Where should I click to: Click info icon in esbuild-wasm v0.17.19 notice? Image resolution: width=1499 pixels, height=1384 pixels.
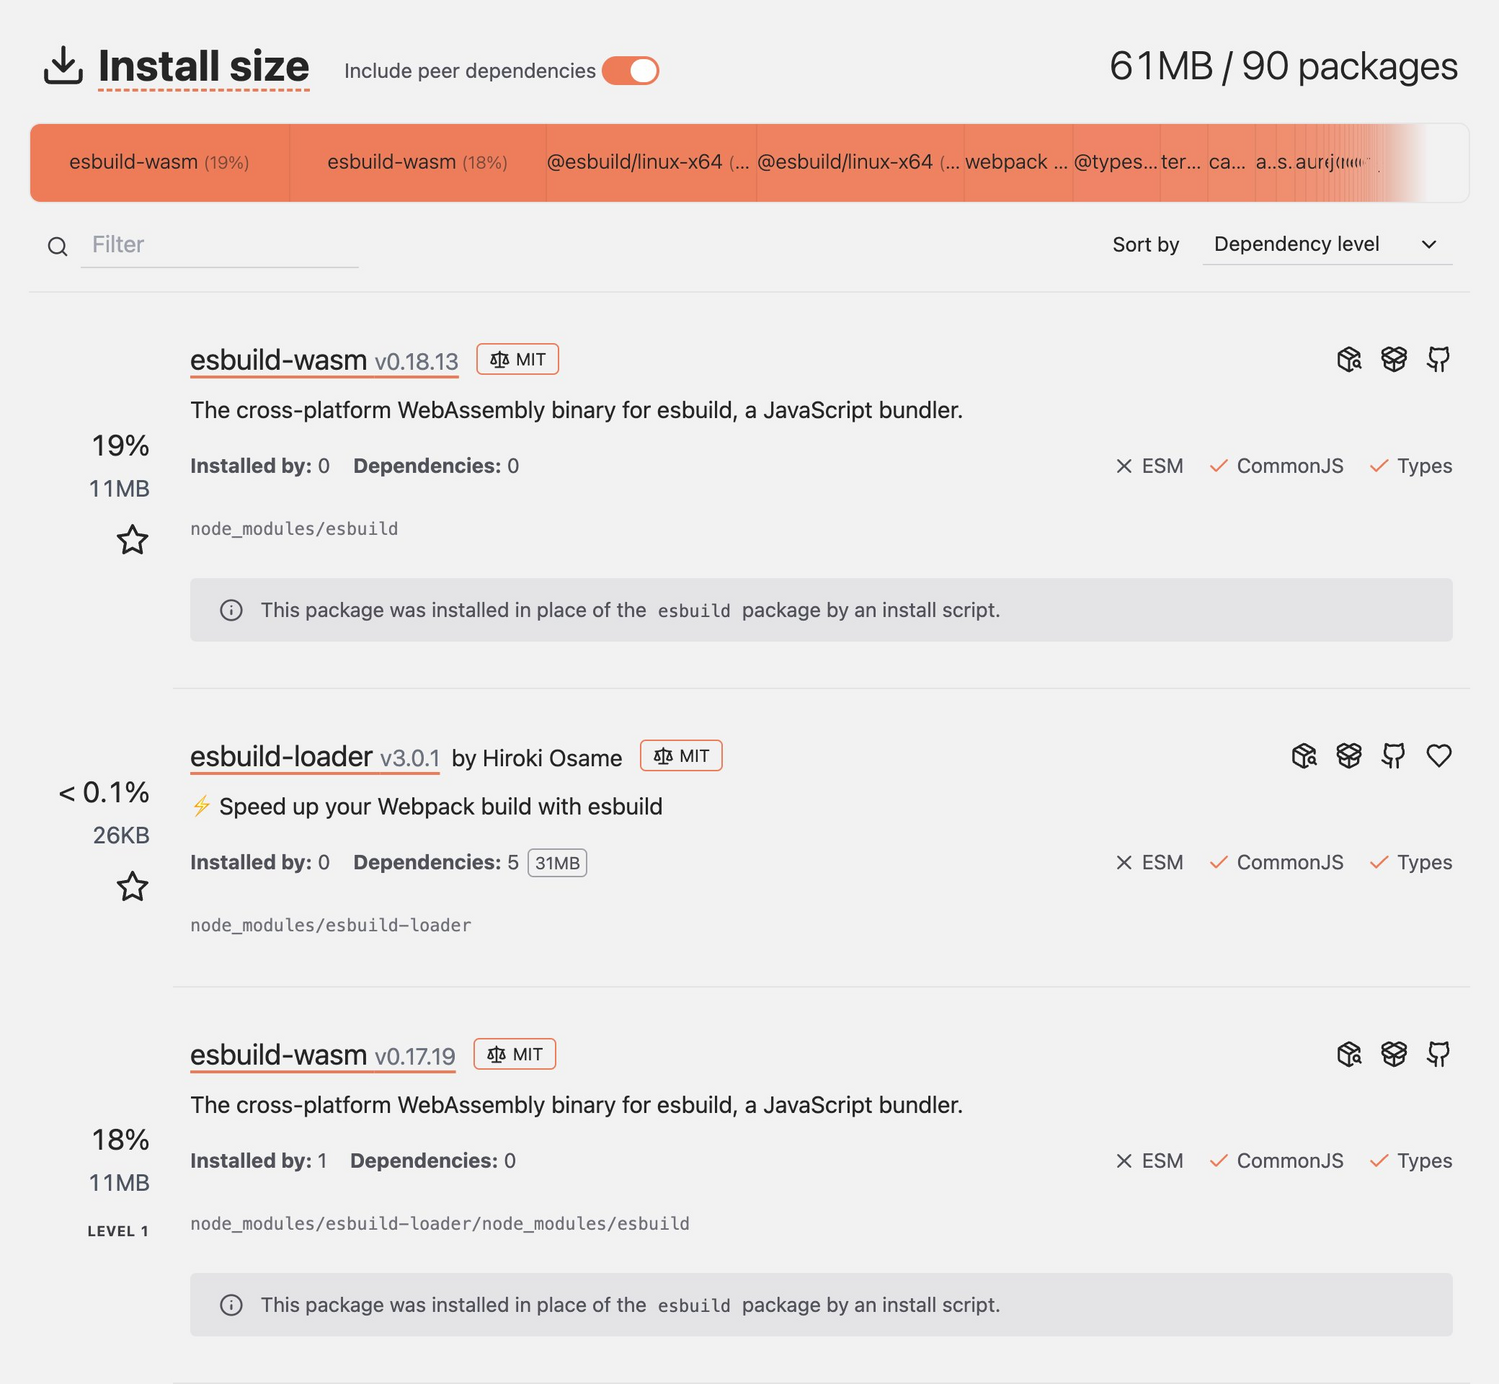coord(231,1305)
